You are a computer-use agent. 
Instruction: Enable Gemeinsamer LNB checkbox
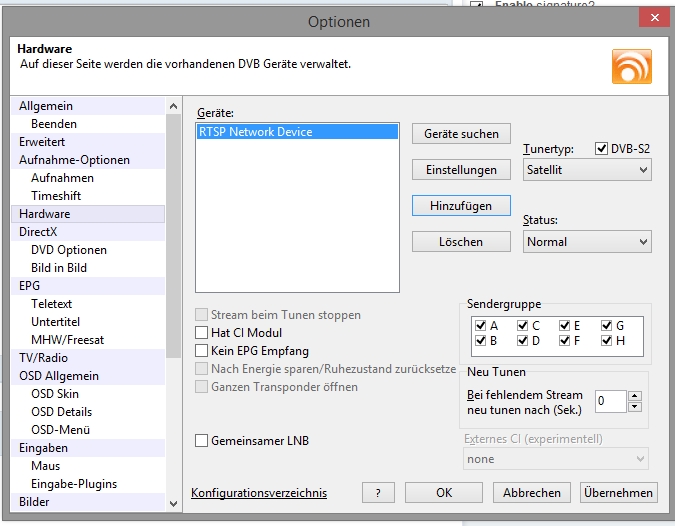click(x=202, y=440)
